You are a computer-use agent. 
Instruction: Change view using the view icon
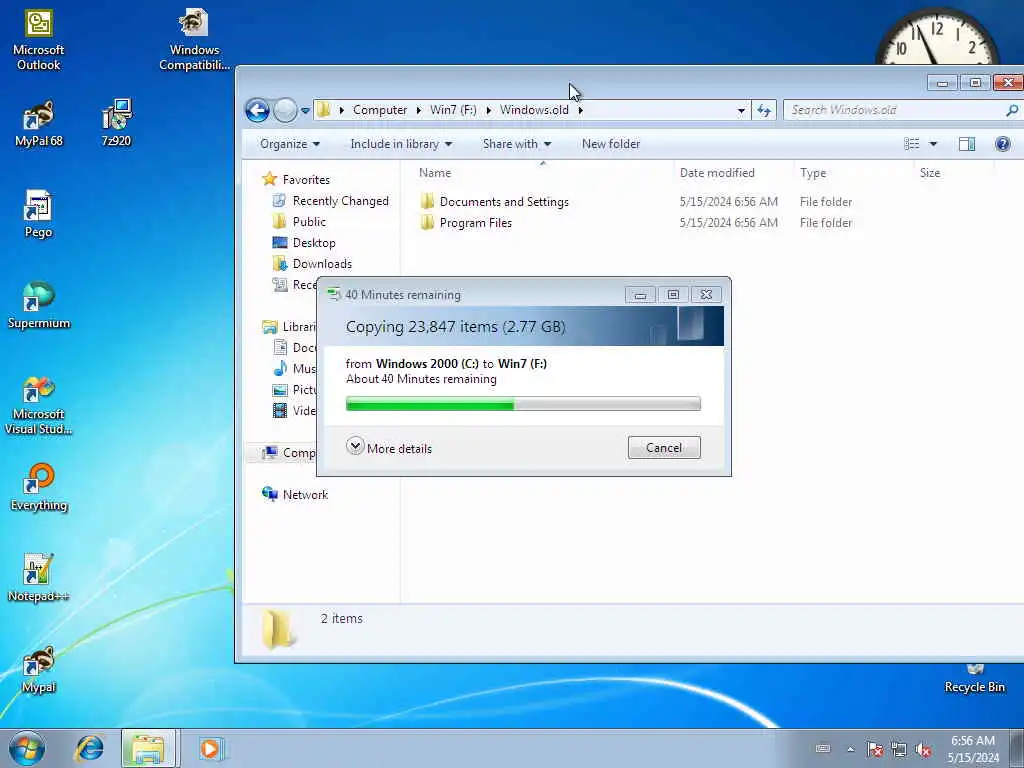coord(912,144)
